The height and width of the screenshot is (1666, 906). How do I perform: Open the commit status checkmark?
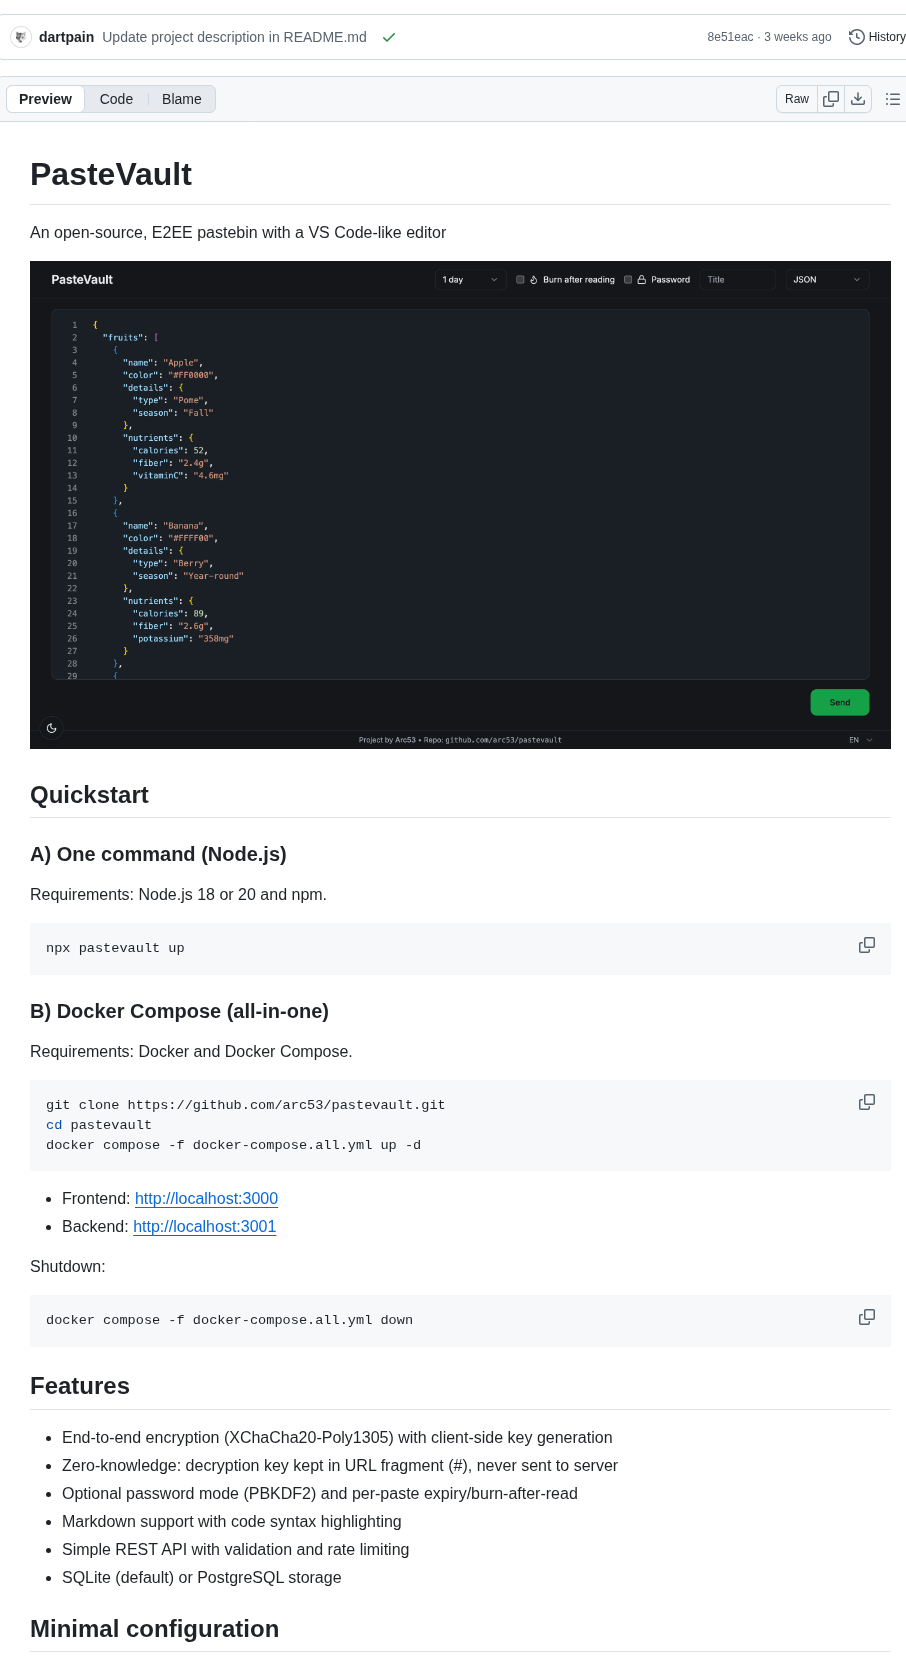[x=389, y=37]
